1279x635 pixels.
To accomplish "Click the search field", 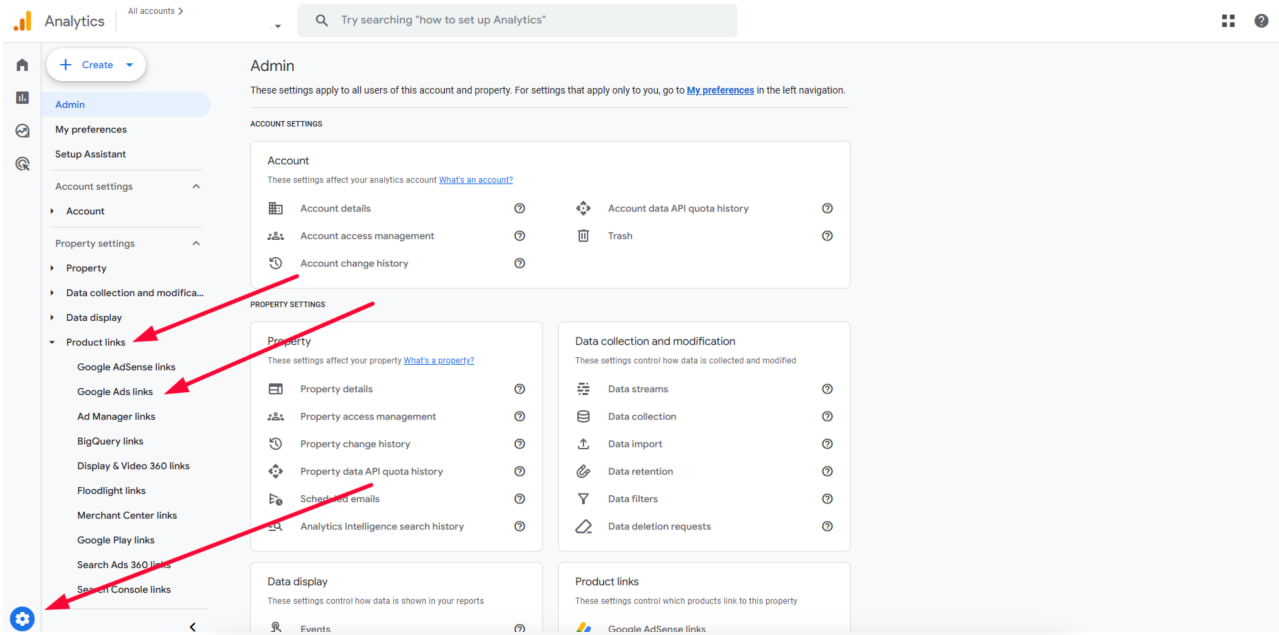I will click(x=518, y=21).
